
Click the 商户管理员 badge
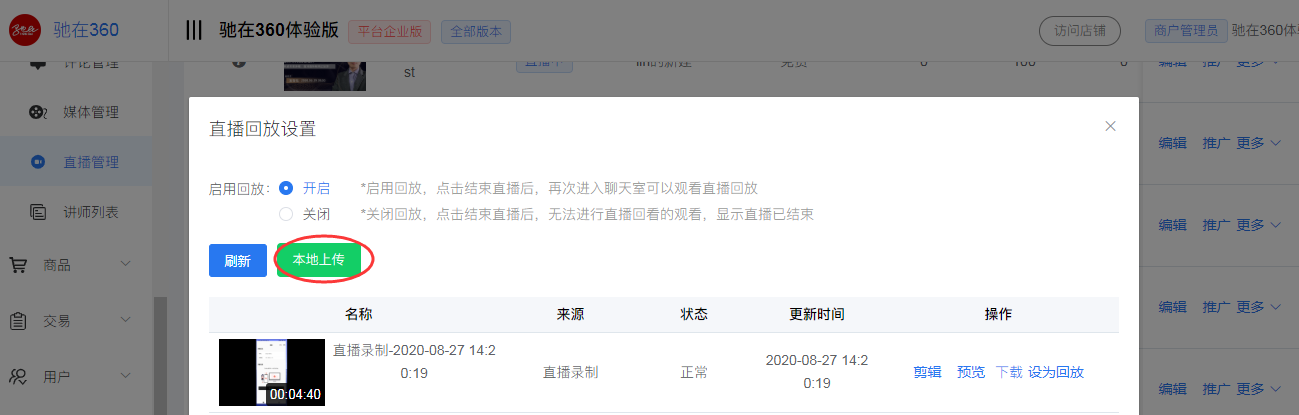click(x=1185, y=31)
